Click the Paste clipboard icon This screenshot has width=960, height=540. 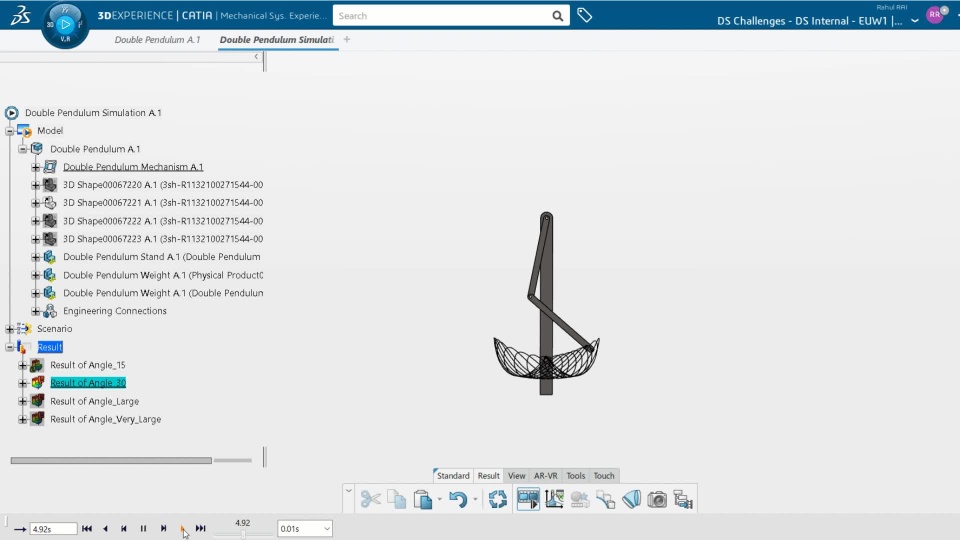tap(422, 499)
